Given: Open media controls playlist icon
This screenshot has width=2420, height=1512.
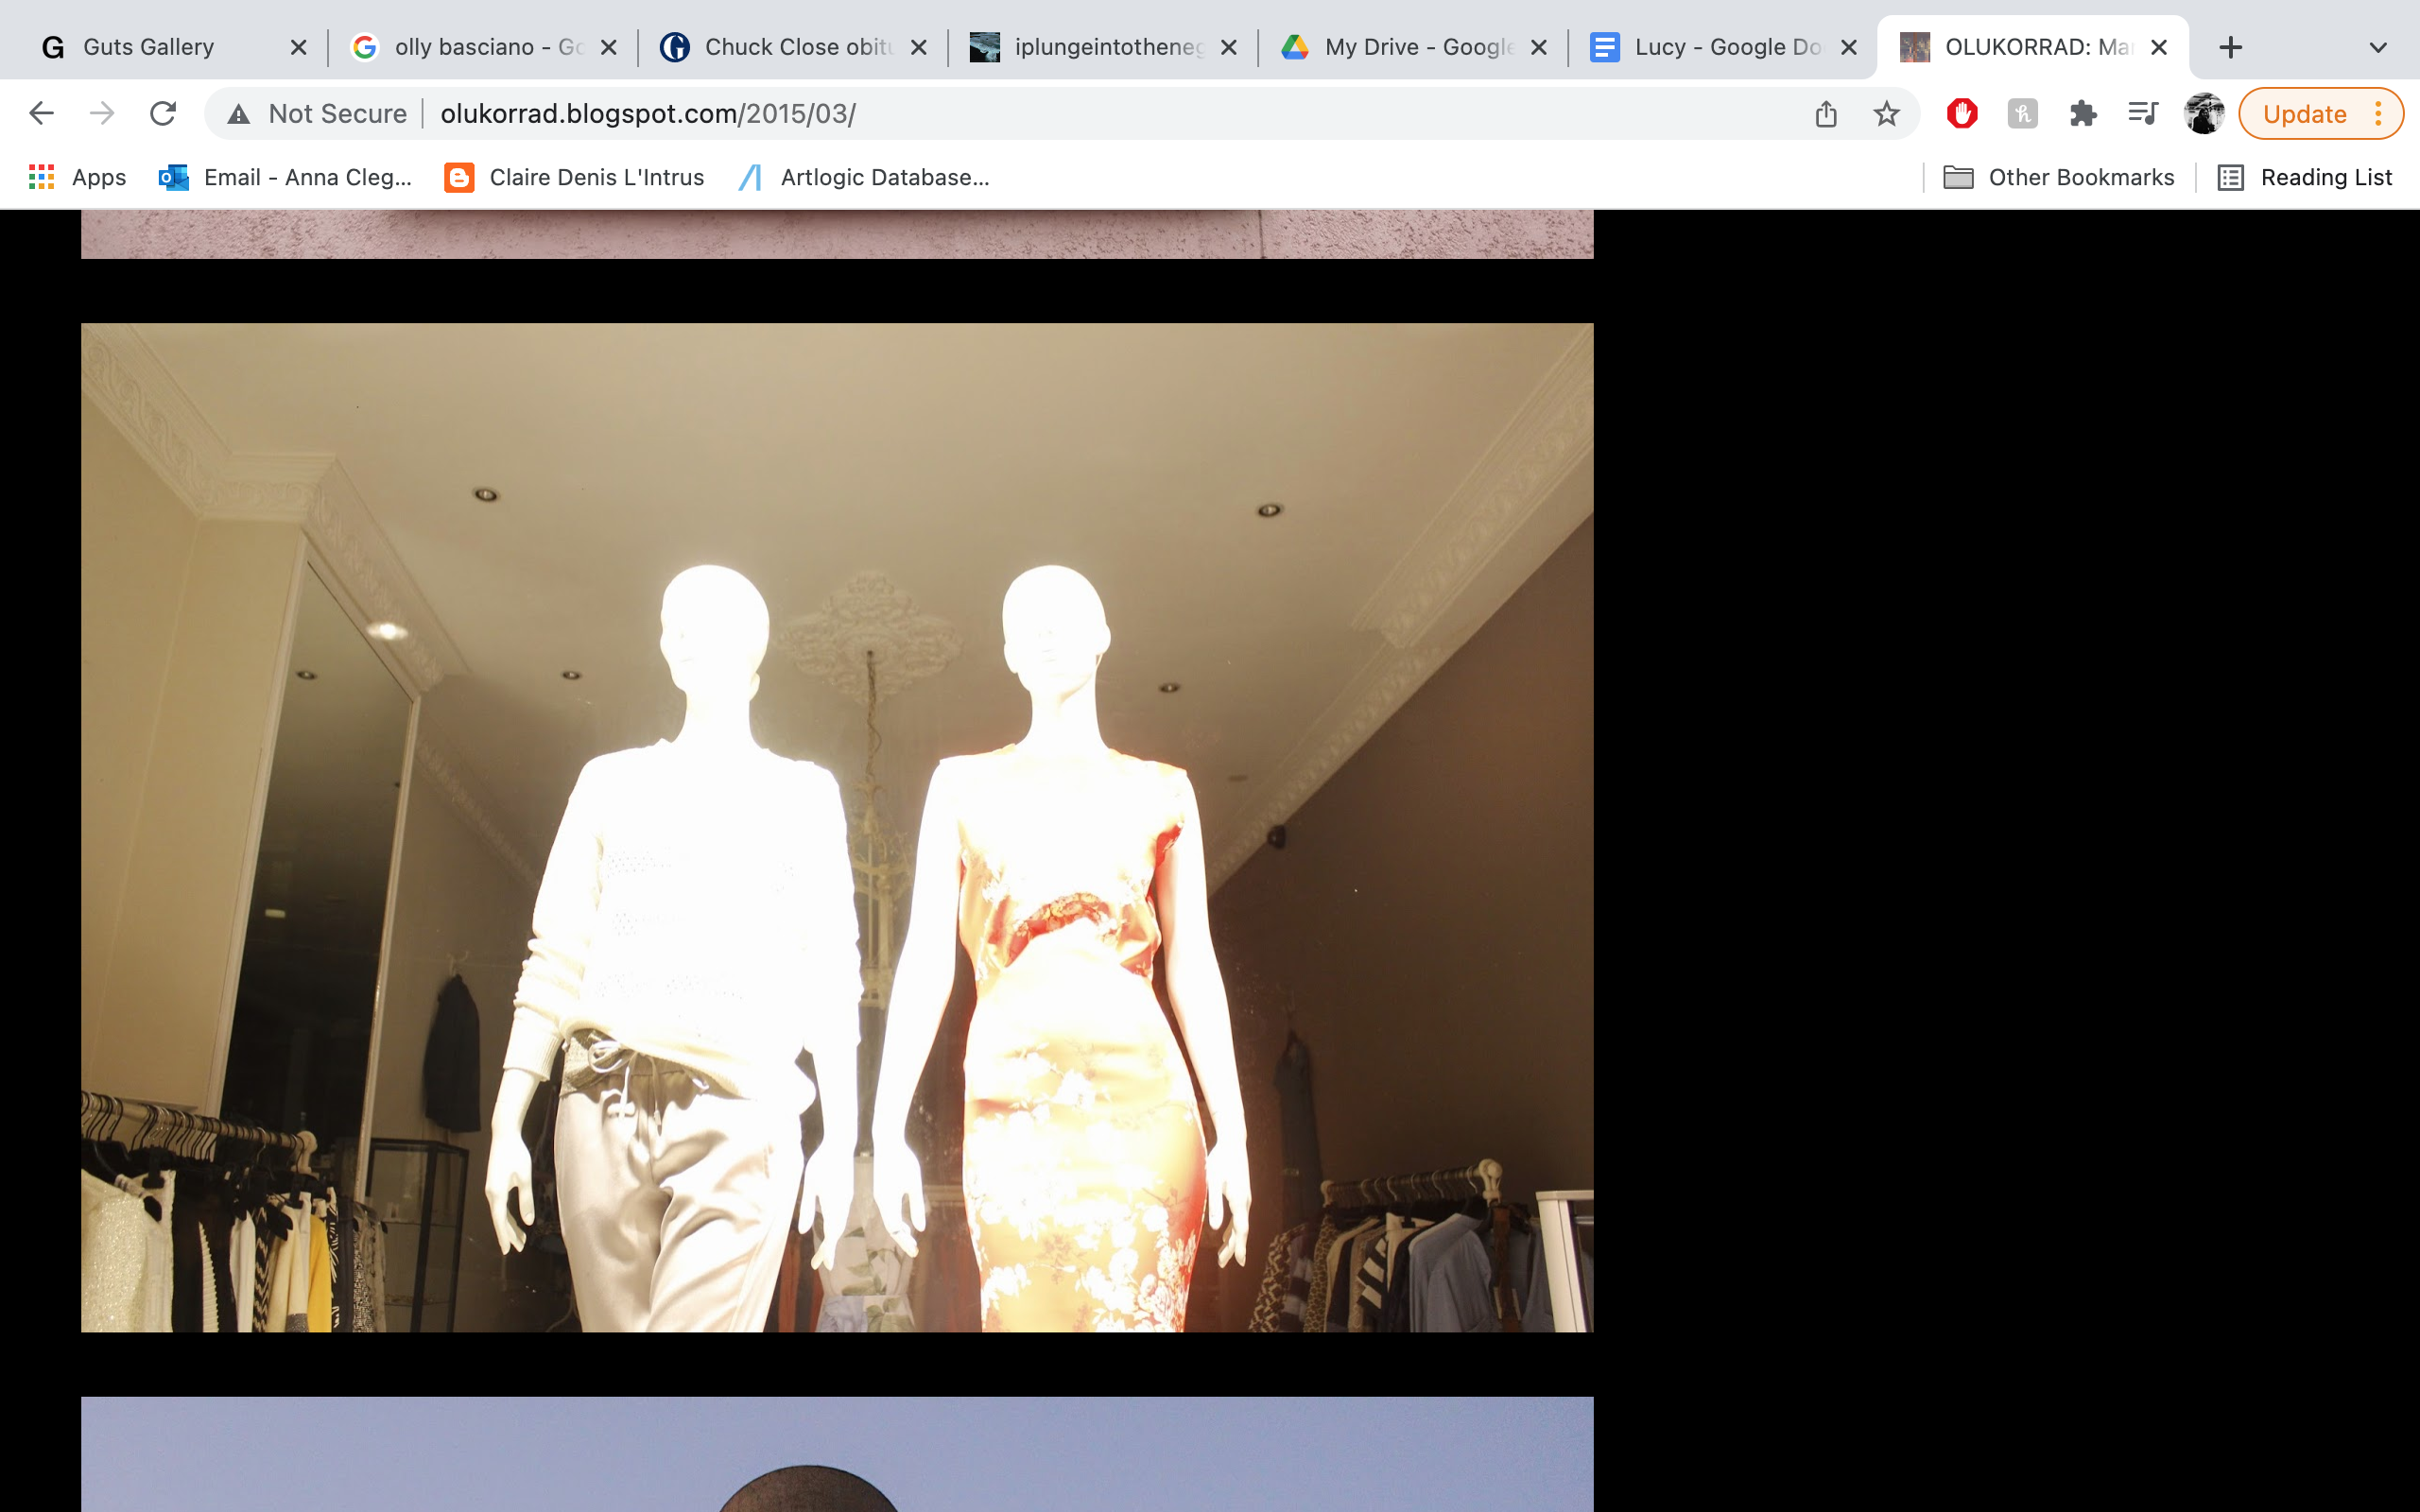Looking at the screenshot, I should coord(2142,114).
